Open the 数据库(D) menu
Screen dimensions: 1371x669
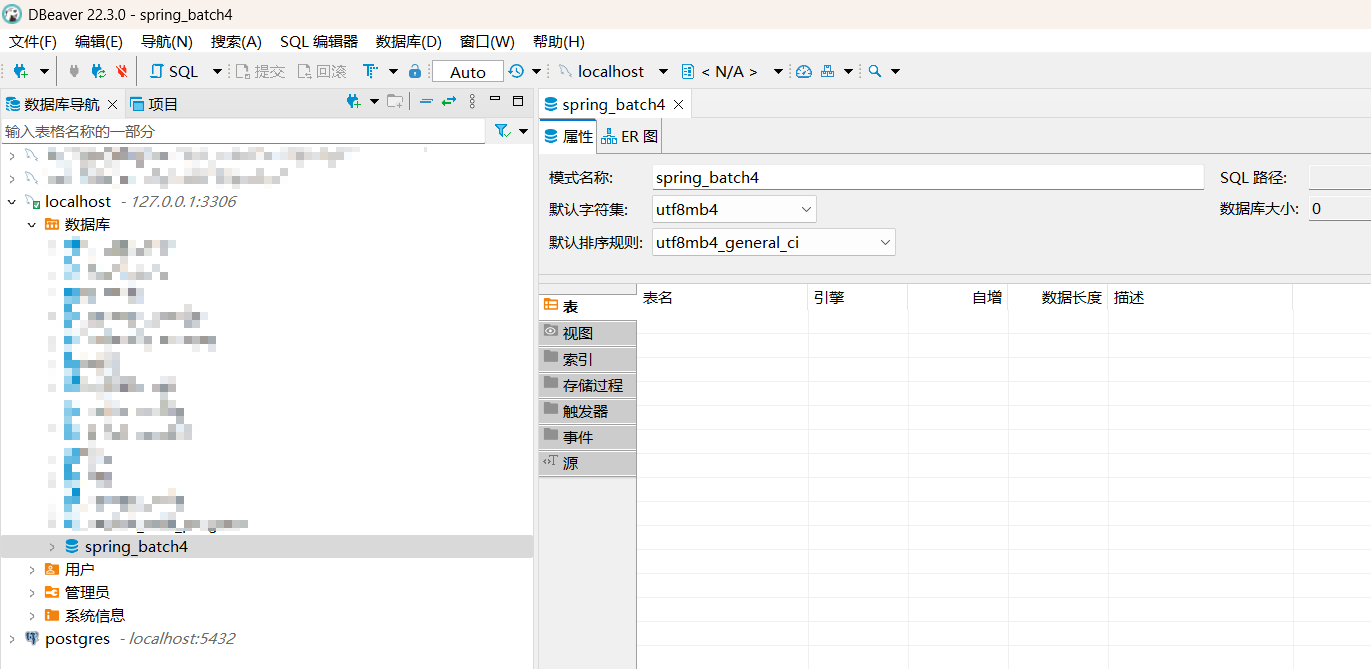tap(409, 42)
